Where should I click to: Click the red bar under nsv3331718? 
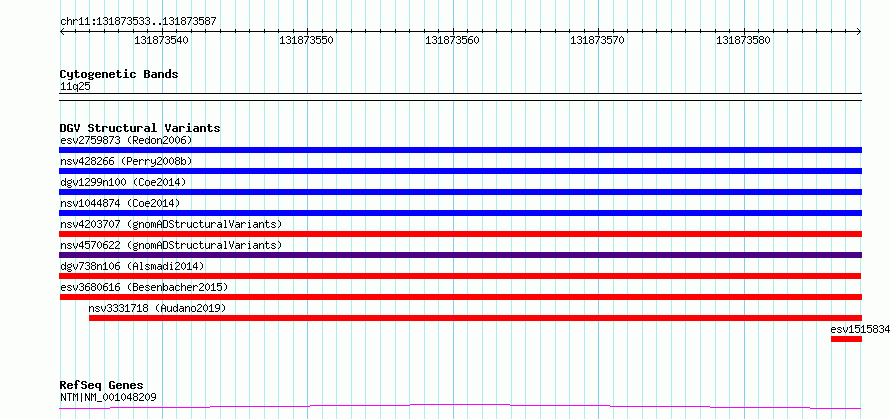(x=476, y=318)
